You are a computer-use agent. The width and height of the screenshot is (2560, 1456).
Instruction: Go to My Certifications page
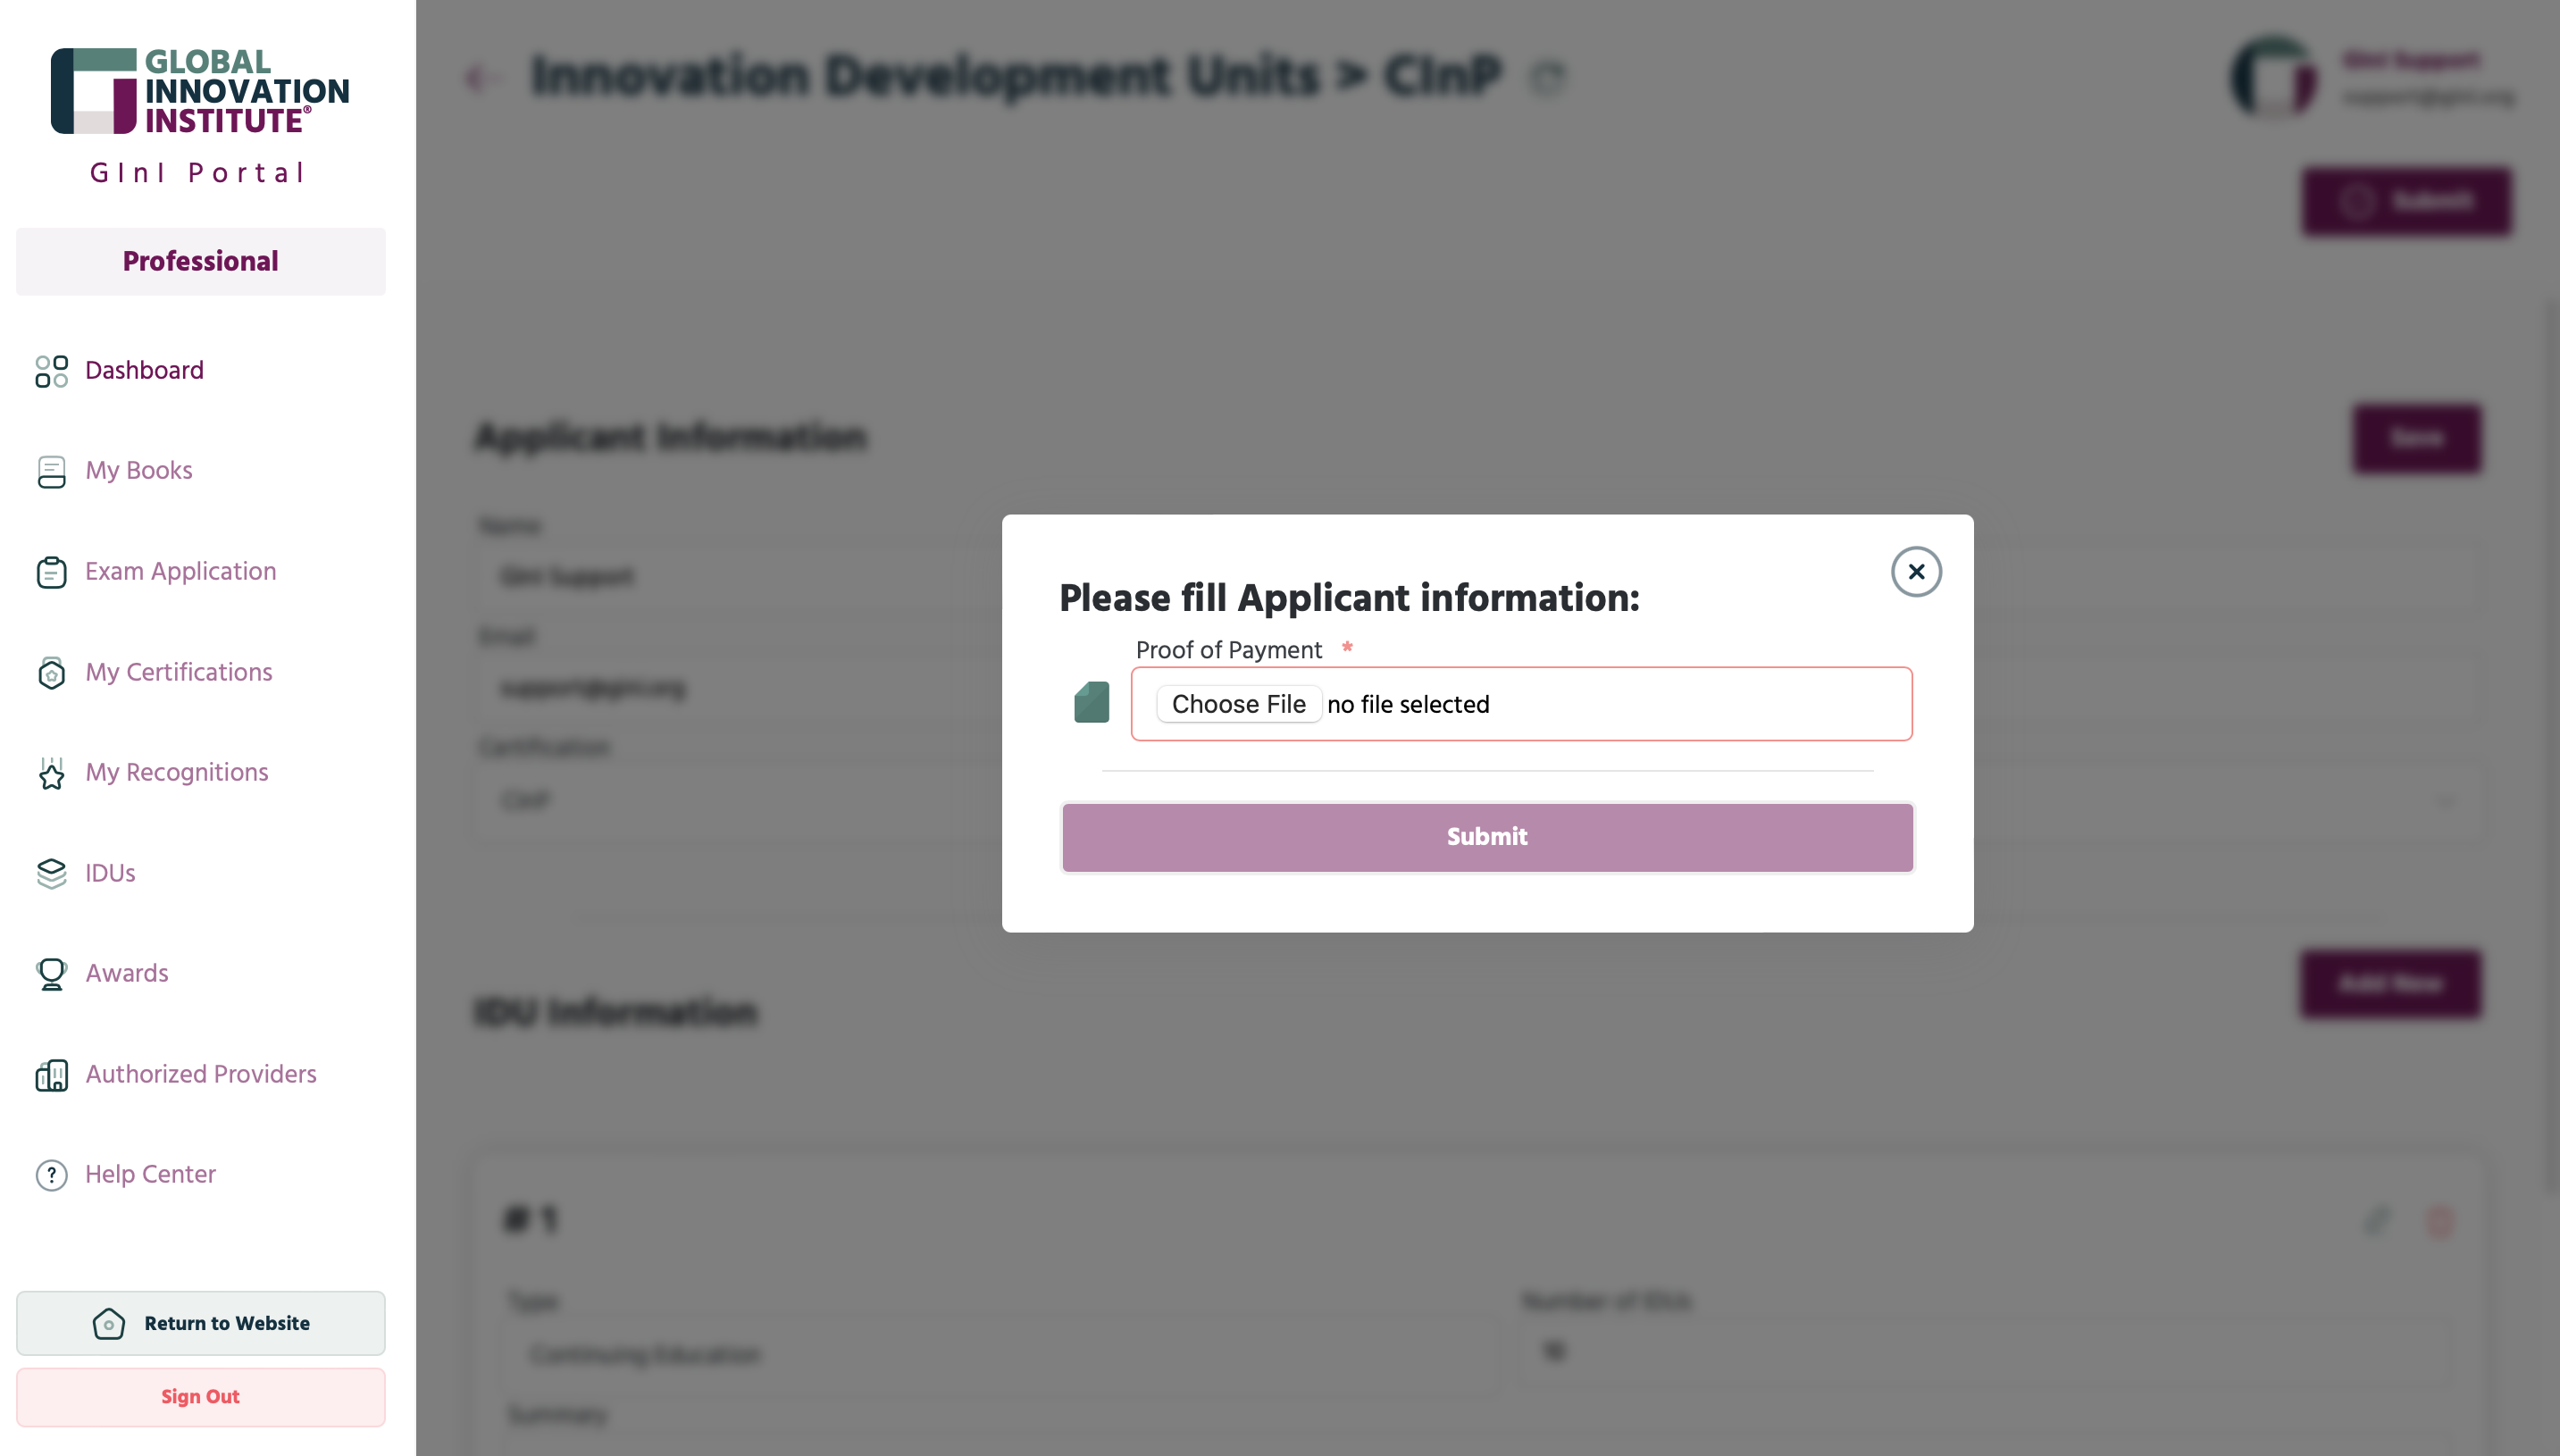(178, 672)
